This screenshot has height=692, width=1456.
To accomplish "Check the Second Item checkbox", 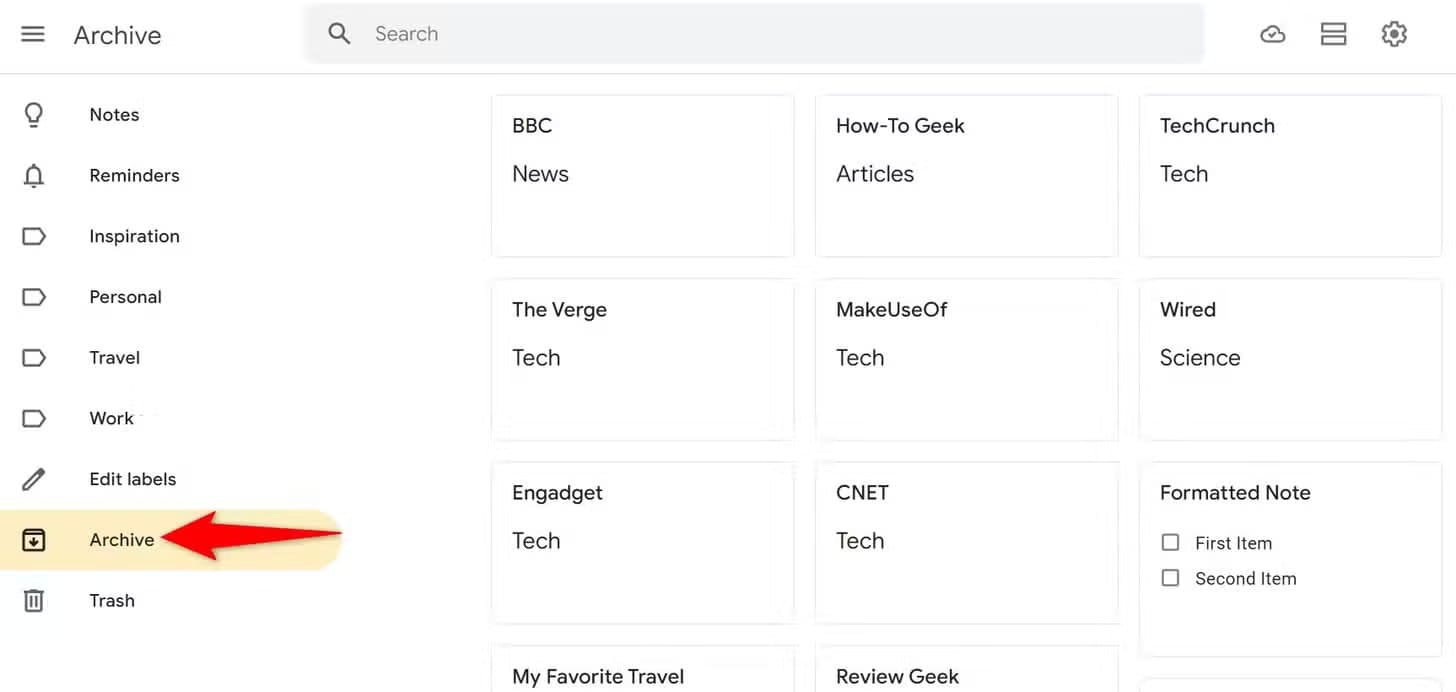I will (1170, 578).
